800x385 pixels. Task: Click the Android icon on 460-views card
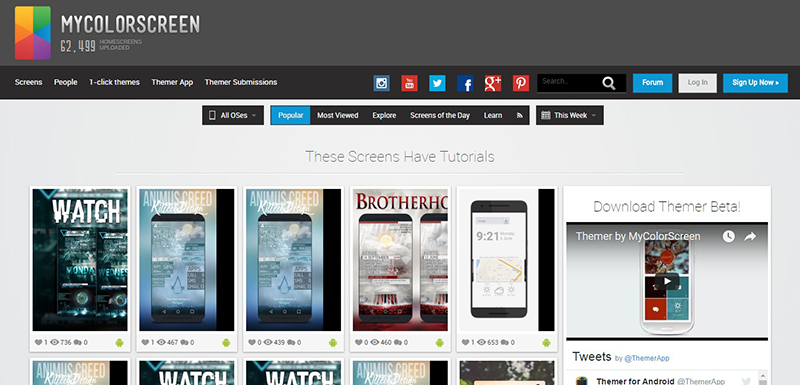440,343
